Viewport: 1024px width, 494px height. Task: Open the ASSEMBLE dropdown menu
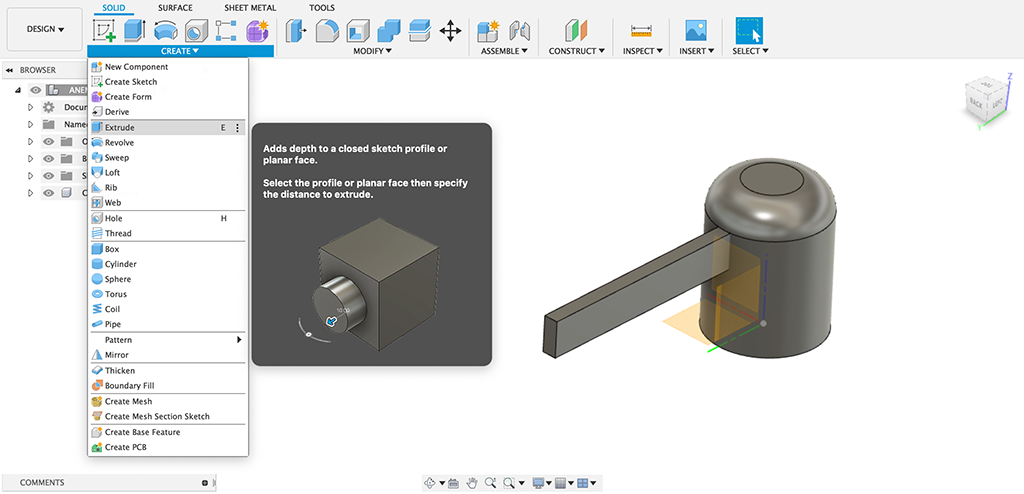(x=504, y=51)
